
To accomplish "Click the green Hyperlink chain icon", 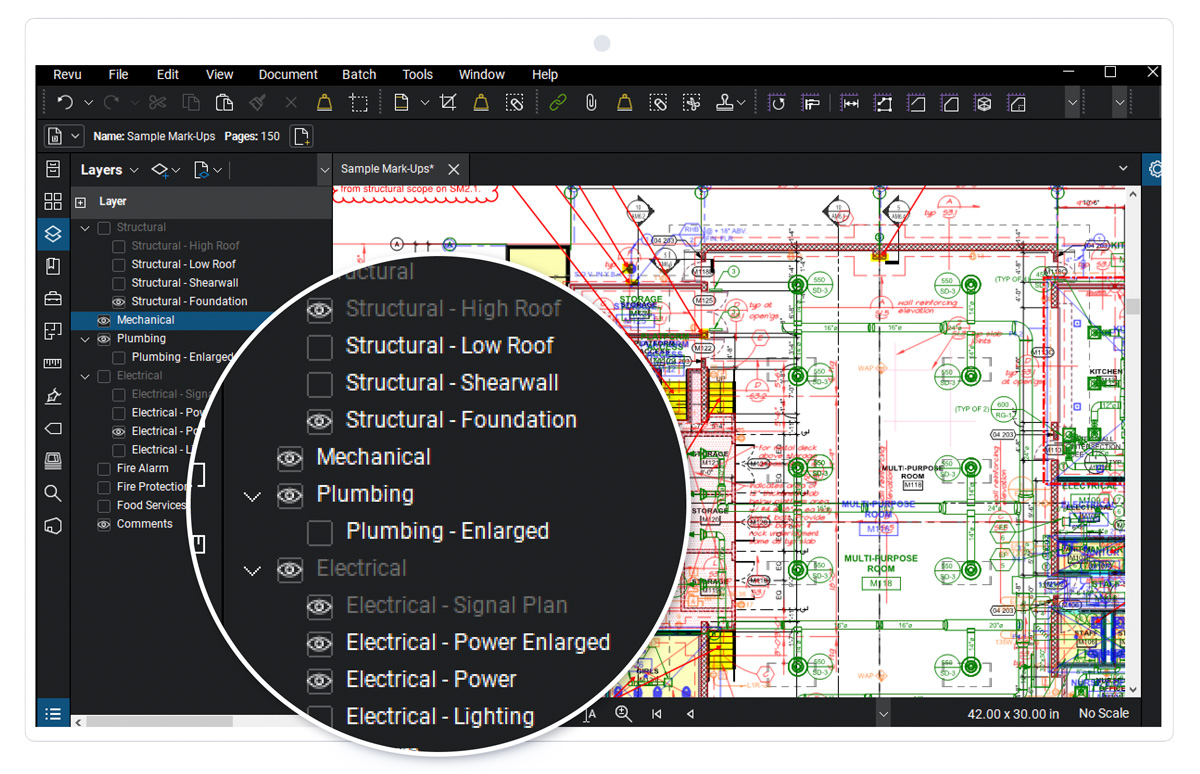I will click(558, 102).
